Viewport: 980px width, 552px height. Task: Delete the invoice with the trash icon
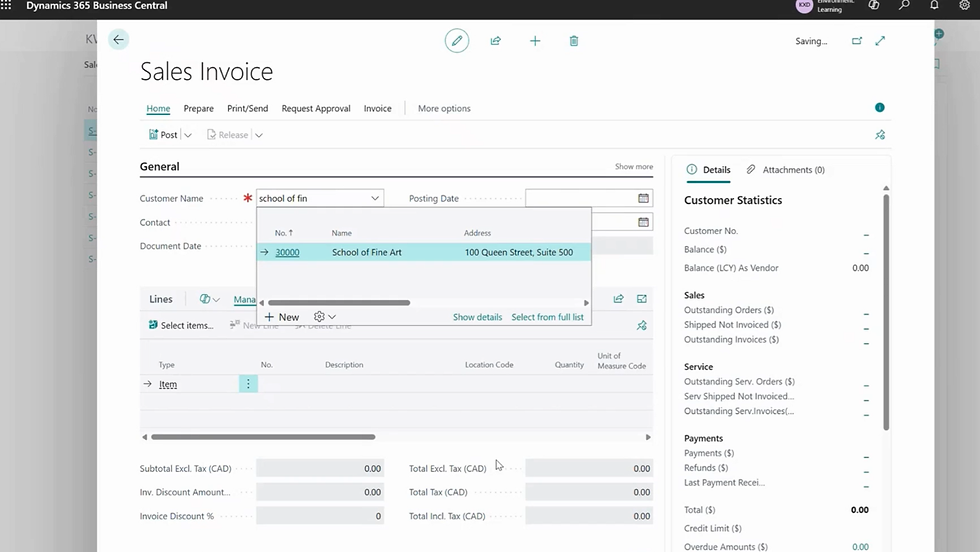click(x=574, y=41)
